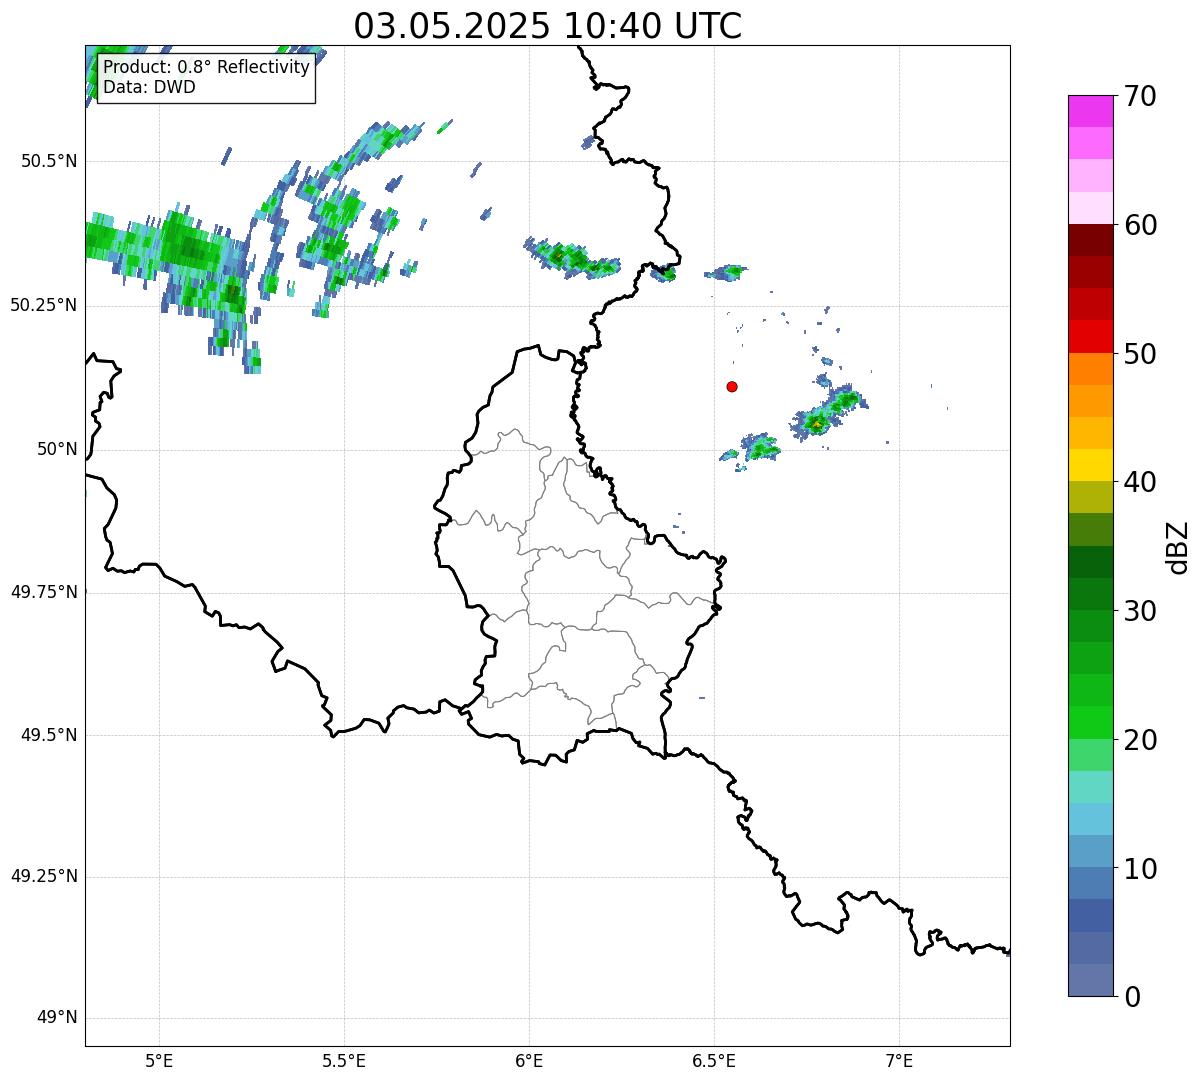Click the '6°E' longitude label
The height and width of the screenshot is (1081, 1202).
click(x=529, y=1061)
